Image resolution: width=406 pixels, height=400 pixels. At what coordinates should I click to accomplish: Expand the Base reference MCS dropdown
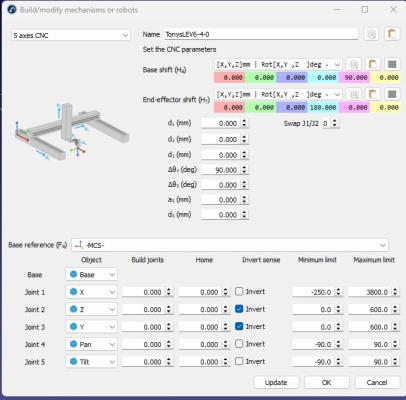(x=230, y=245)
